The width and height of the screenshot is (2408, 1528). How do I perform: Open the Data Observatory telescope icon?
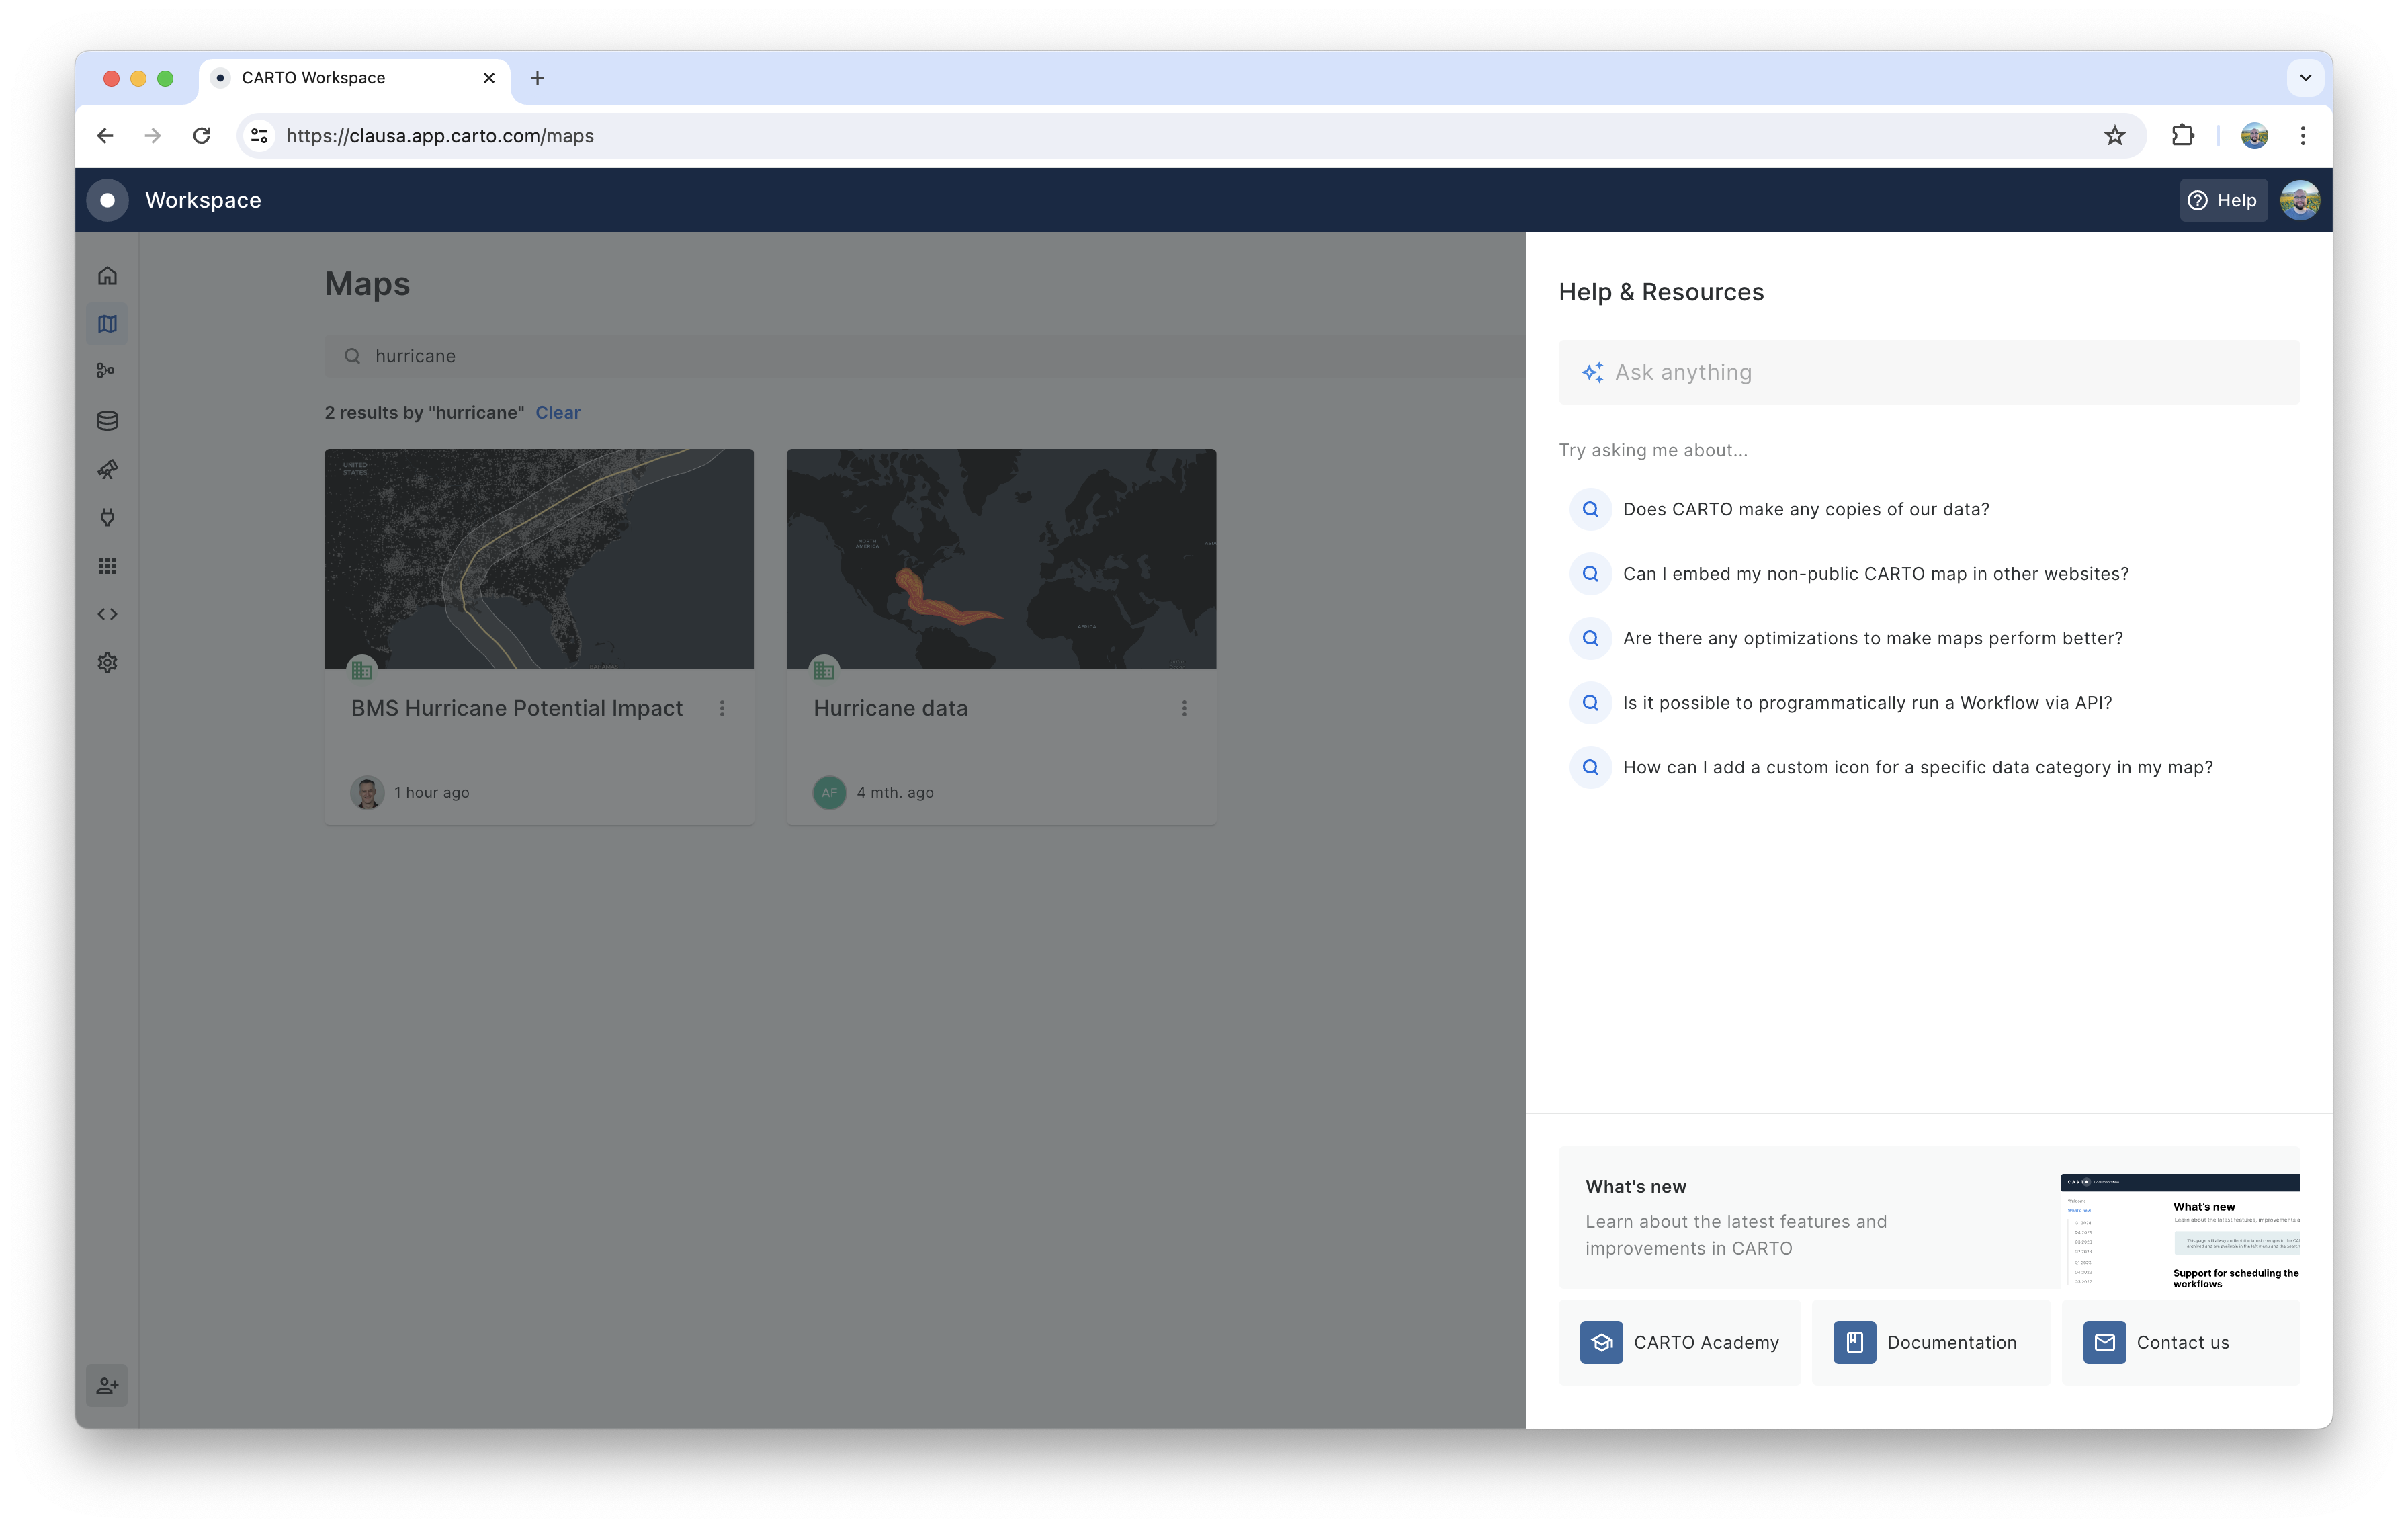[x=107, y=469]
